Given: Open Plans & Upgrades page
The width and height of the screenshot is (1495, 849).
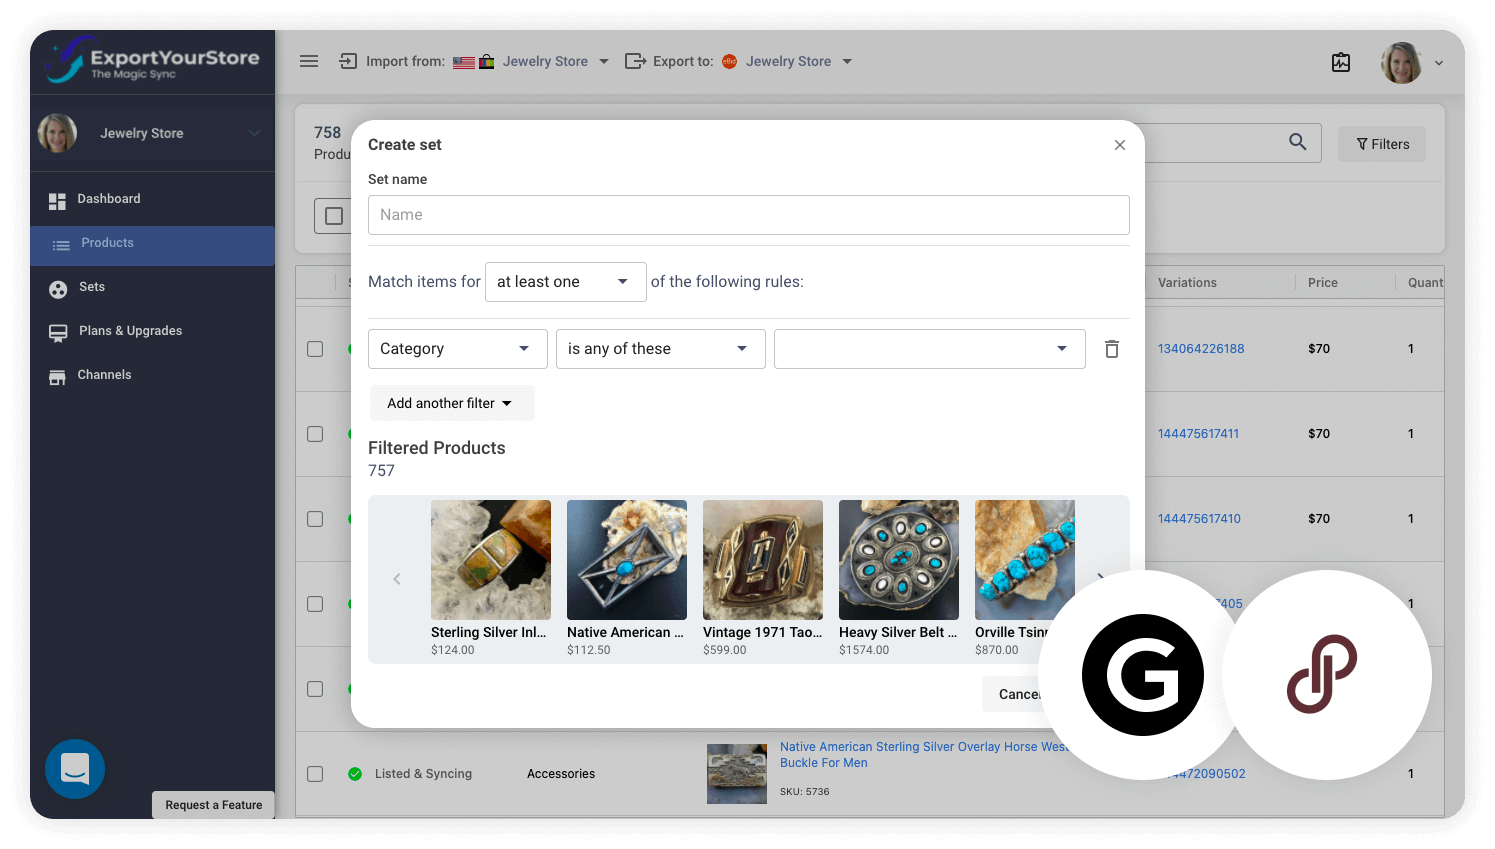Looking at the screenshot, I should [x=131, y=331].
